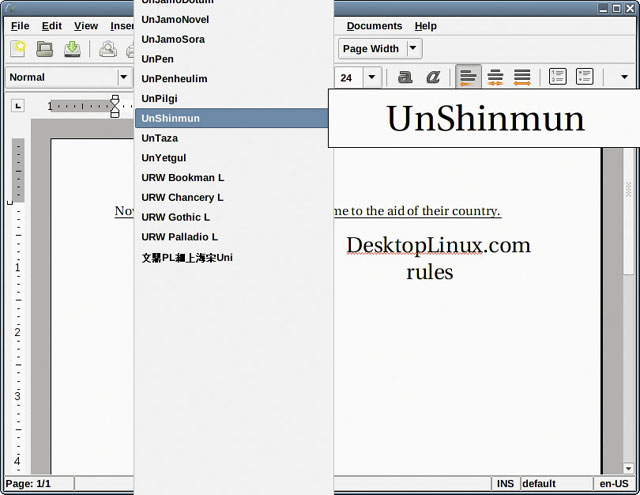Viewport: 640px width, 495px height.
Task: Click the INS status bar indicator
Action: tap(505, 484)
